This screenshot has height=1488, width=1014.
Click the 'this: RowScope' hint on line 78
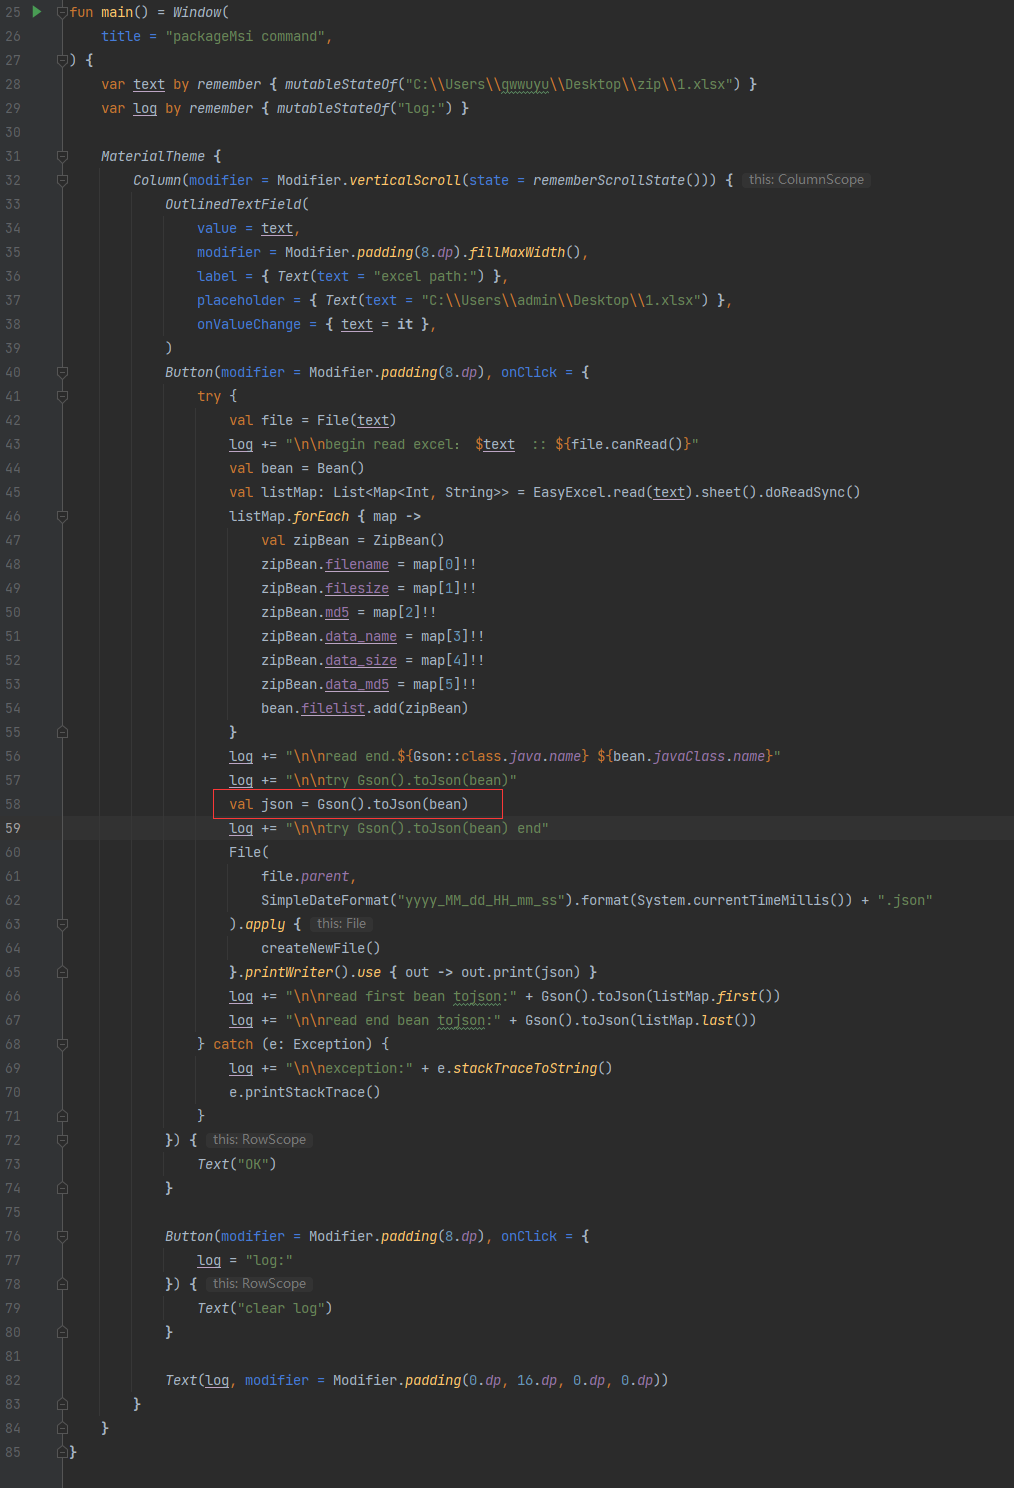(x=259, y=1284)
